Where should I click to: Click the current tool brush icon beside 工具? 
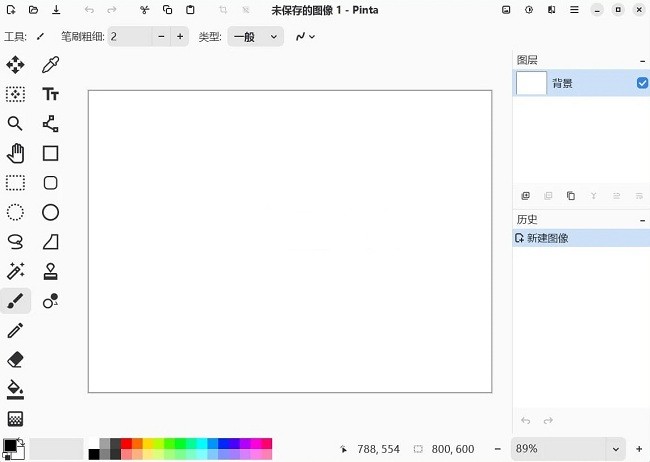tap(40, 37)
